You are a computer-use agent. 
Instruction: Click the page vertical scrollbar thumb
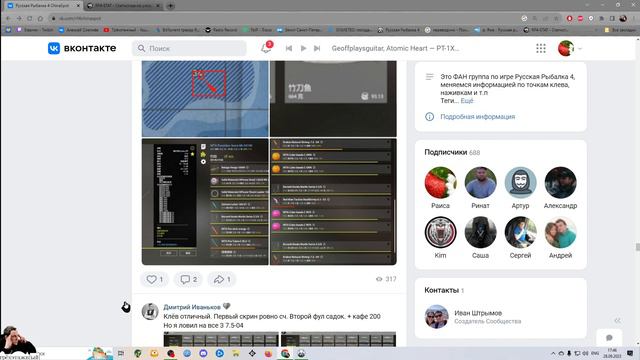pyautogui.click(x=637, y=247)
